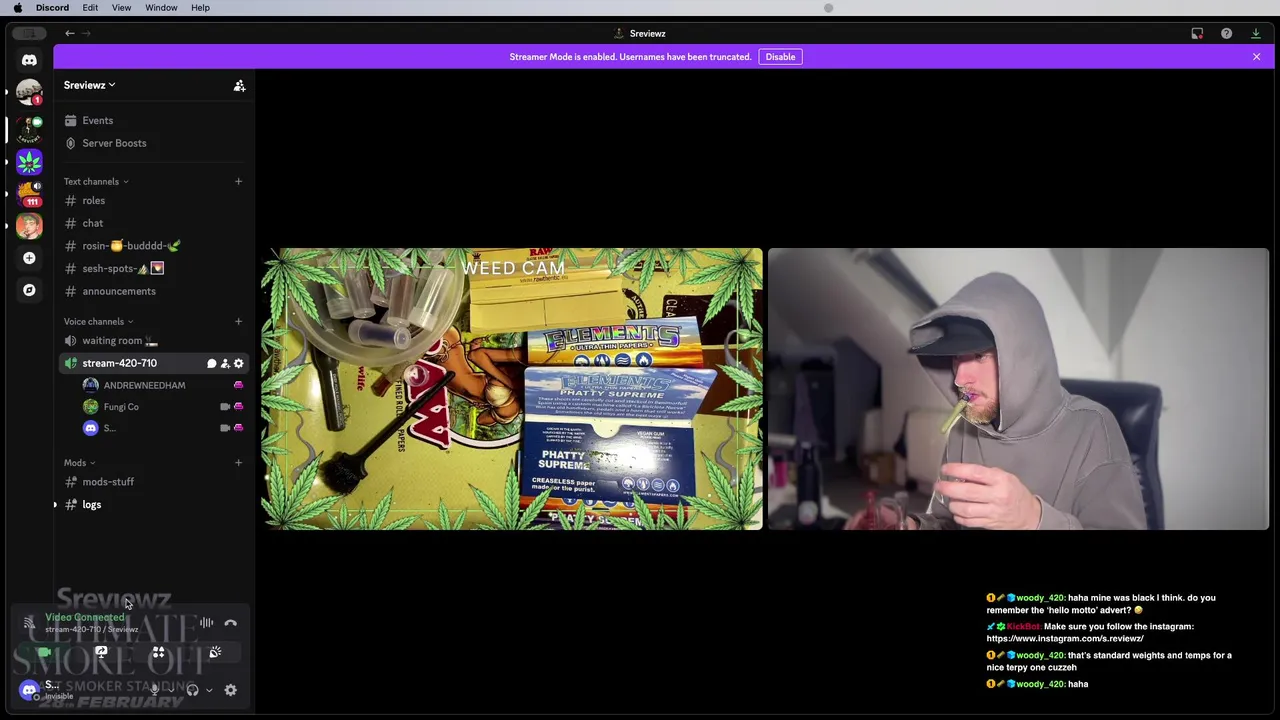Start an activity button
The height and width of the screenshot is (720, 1280).
tap(158, 652)
